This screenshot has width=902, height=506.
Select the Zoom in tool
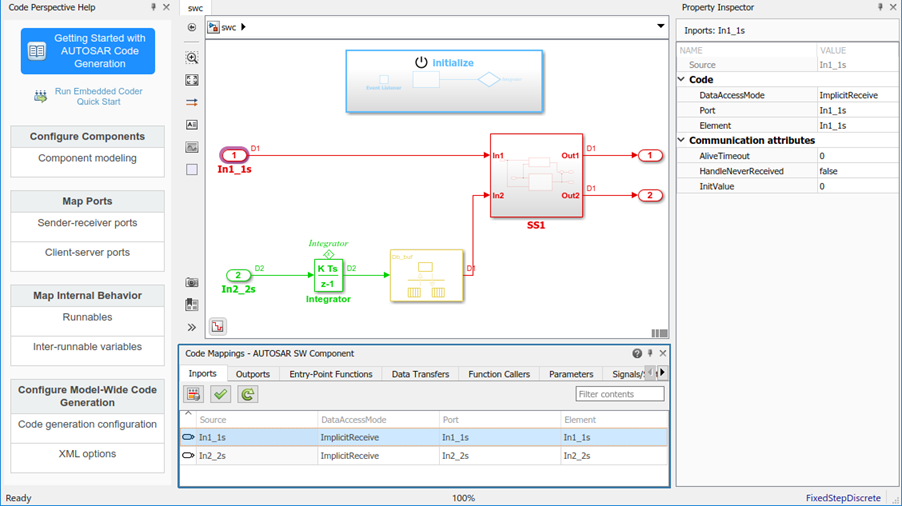pos(192,57)
